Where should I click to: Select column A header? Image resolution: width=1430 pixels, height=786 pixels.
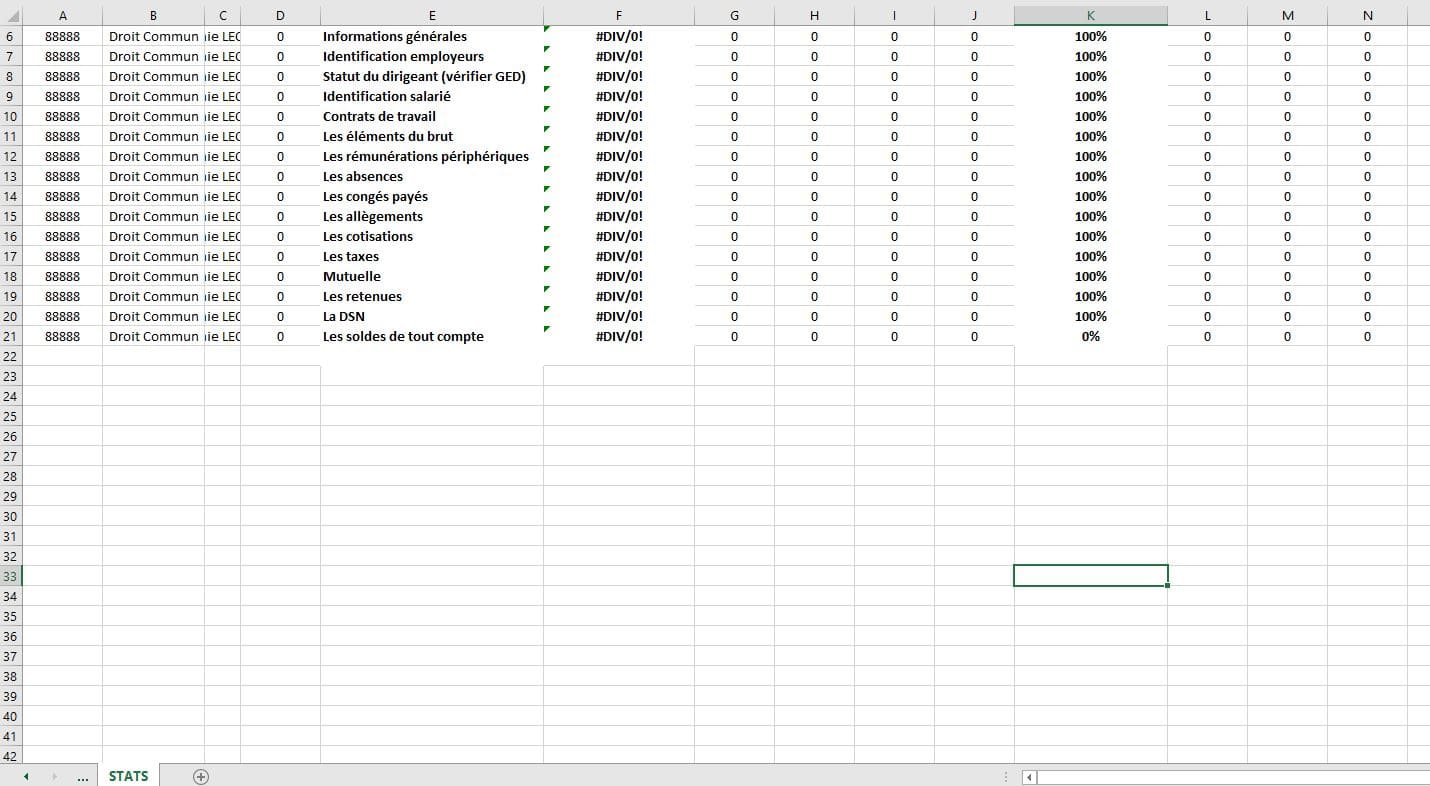[x=63, y=16]
